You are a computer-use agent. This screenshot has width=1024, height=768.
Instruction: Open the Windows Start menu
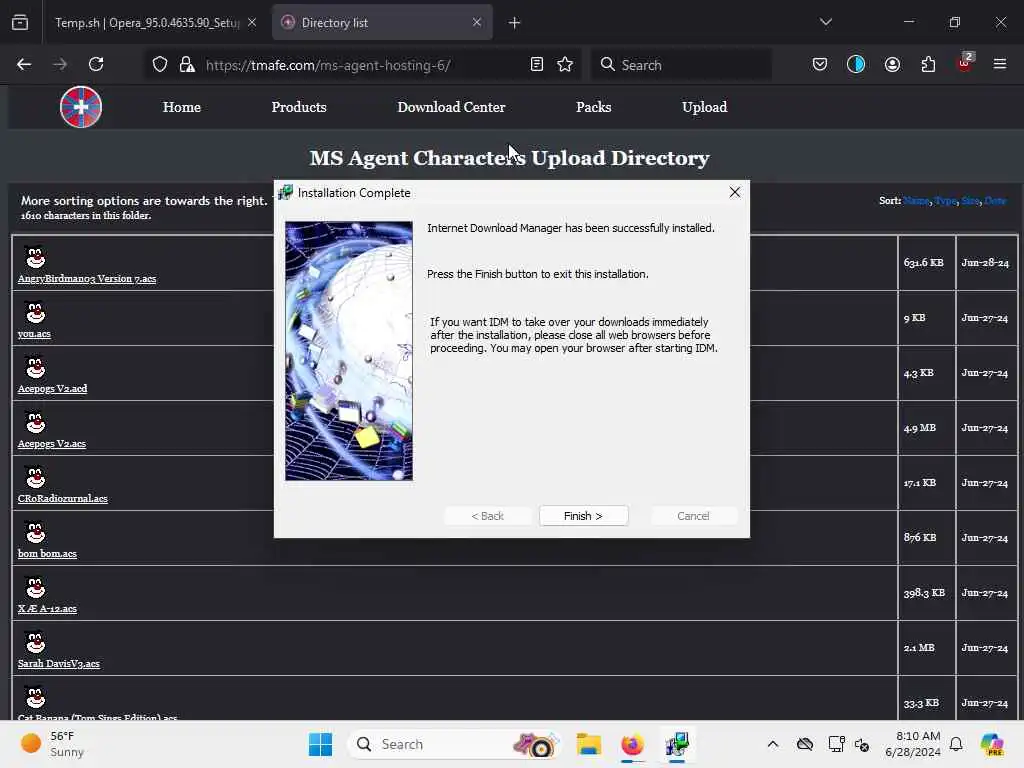click(320, 744)
